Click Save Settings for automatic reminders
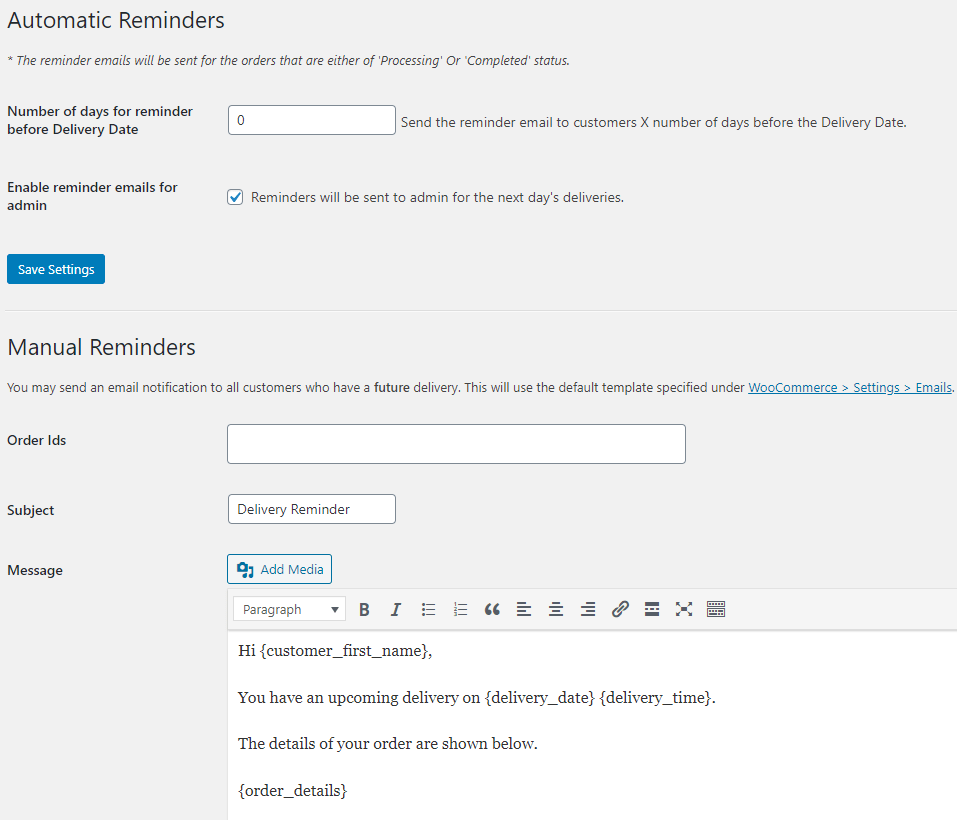Image resolution: width=957 pixels, height=820 pixels. tap(55, 268)
